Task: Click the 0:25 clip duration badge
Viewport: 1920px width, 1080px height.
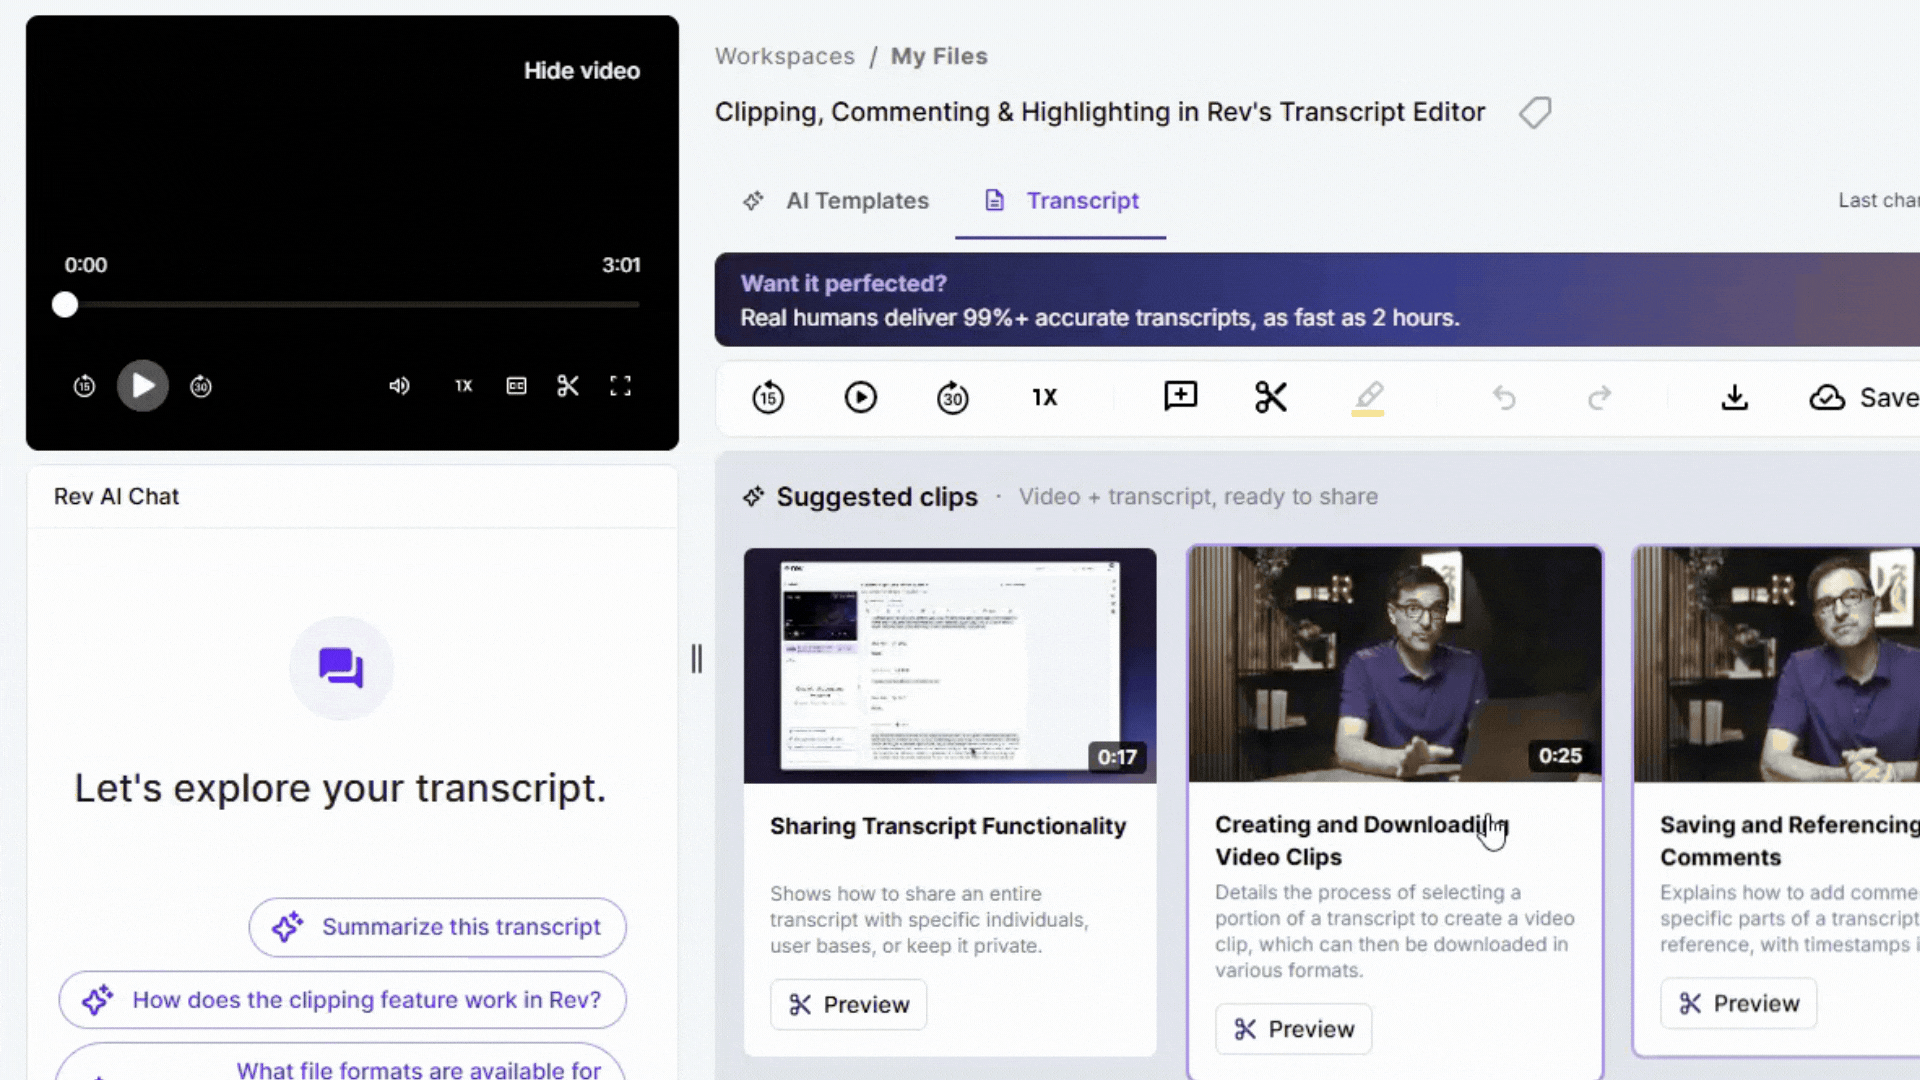Action: (x=1560, y=756)
